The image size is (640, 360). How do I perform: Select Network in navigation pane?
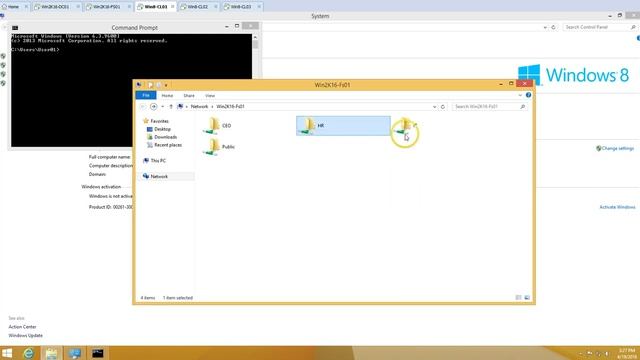(156, 176)
